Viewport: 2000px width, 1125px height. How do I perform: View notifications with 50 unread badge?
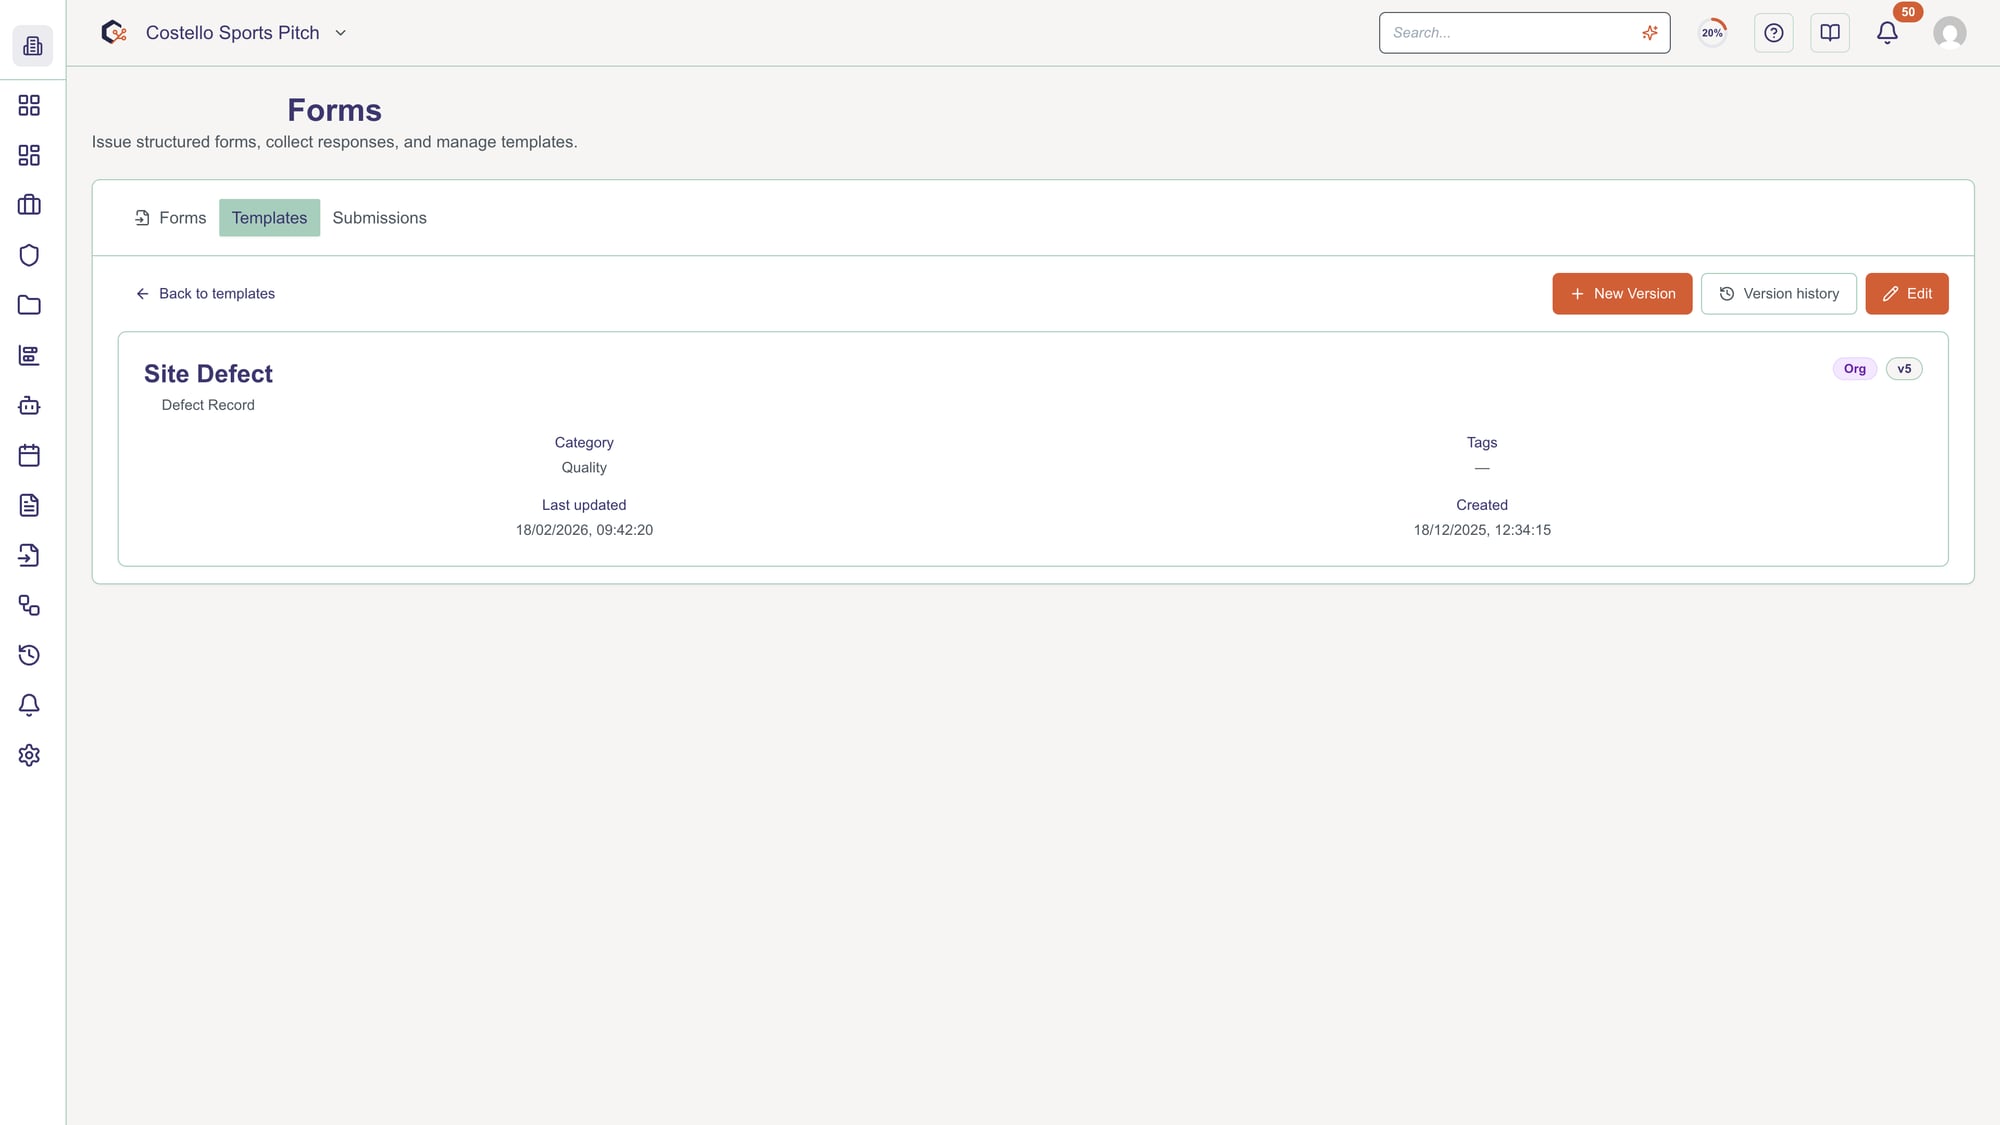click(x=1887, y=32)
